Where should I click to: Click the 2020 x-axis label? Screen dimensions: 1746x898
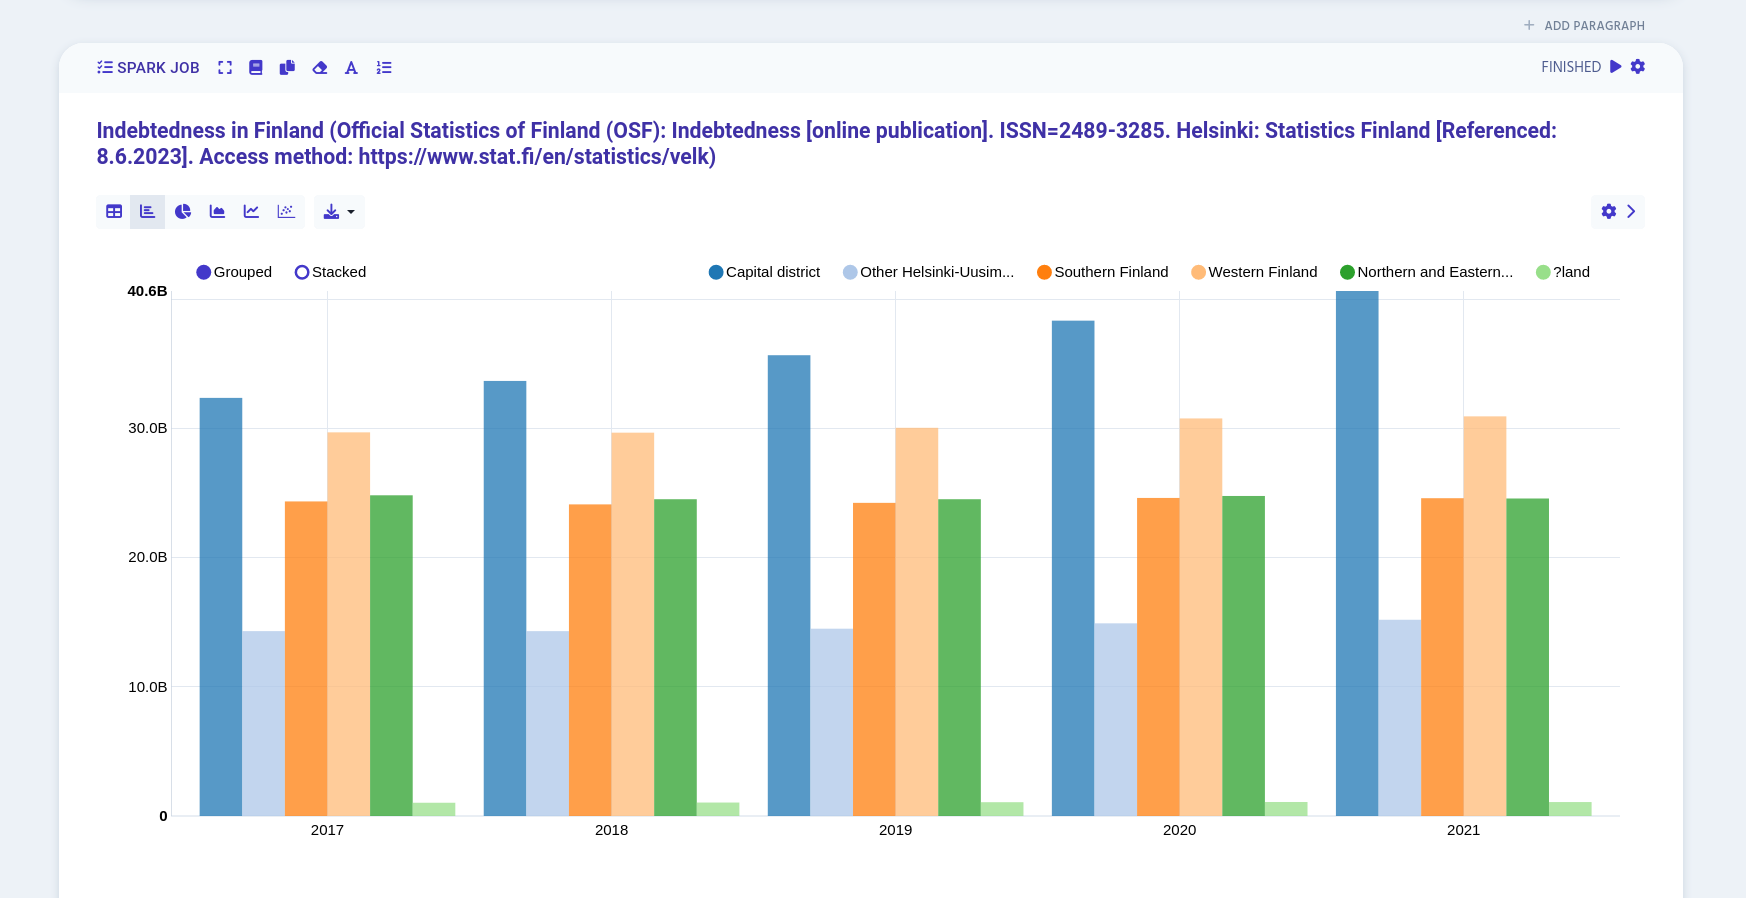click(1179, 830)
